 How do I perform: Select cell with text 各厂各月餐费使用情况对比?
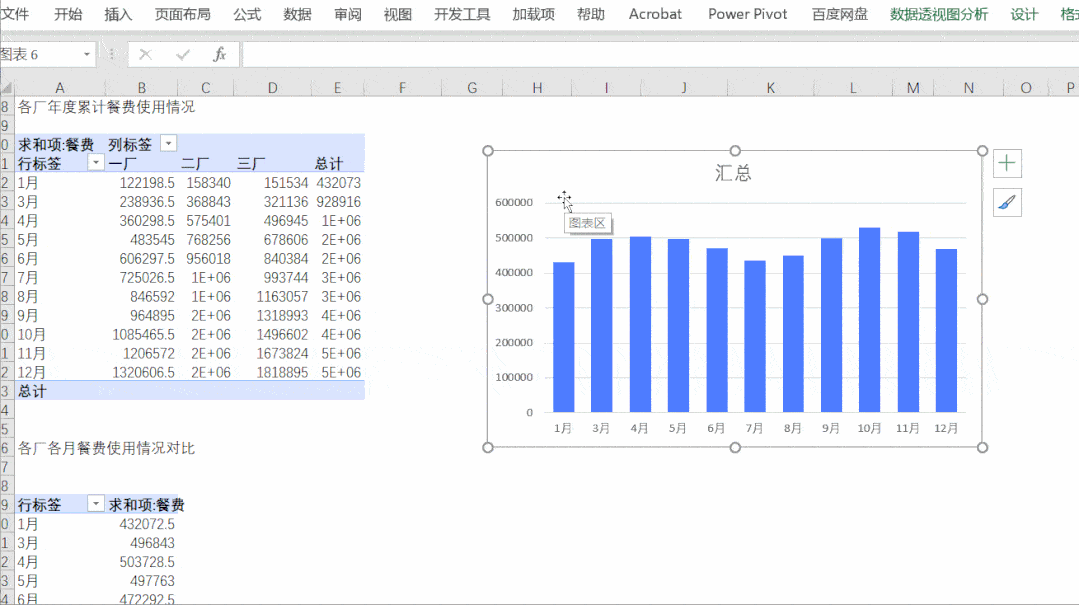(106, 448)
